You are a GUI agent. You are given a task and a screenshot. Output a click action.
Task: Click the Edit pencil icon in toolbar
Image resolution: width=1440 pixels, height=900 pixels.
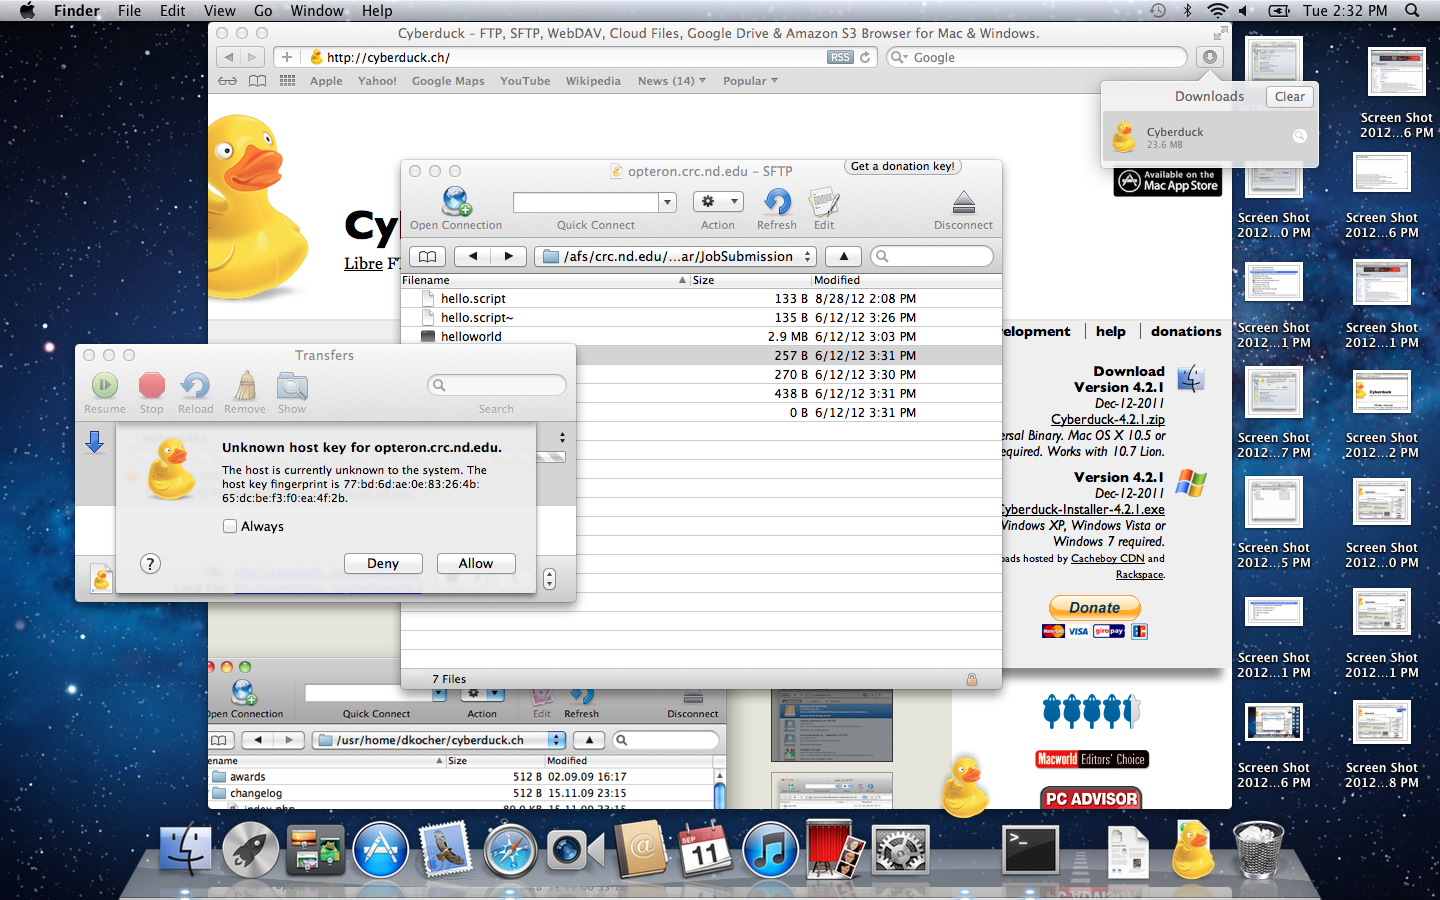pos(824,203)
